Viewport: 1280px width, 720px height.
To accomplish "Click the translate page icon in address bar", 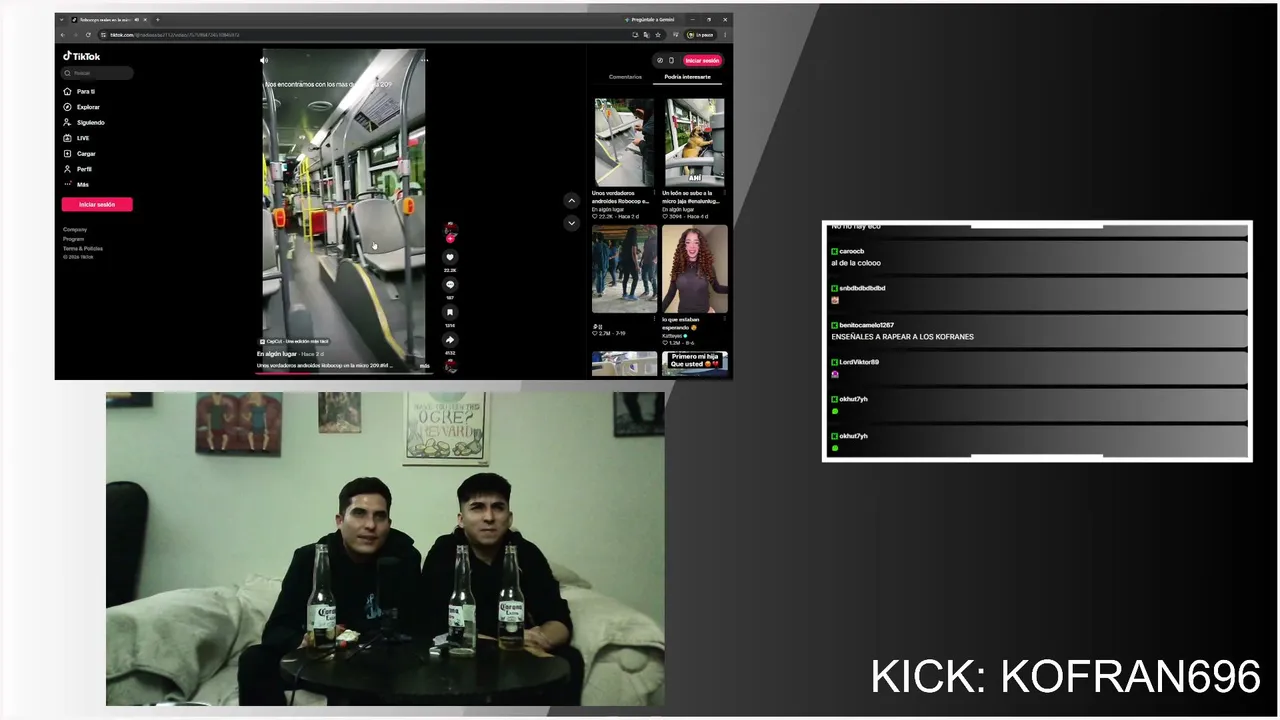I will (x=646, y=35).
